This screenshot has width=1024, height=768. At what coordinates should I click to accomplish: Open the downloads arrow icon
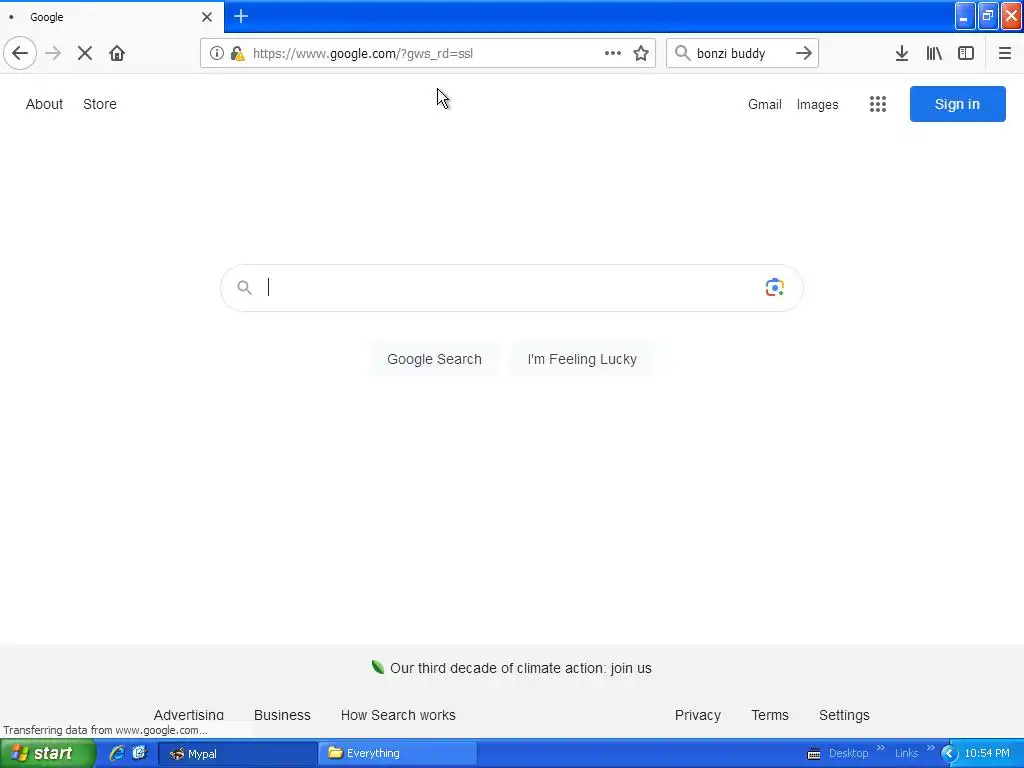pos(902,53)
